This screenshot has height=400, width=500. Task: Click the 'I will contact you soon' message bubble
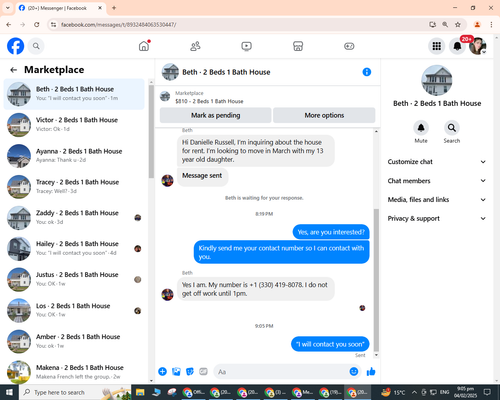(330, 344)
